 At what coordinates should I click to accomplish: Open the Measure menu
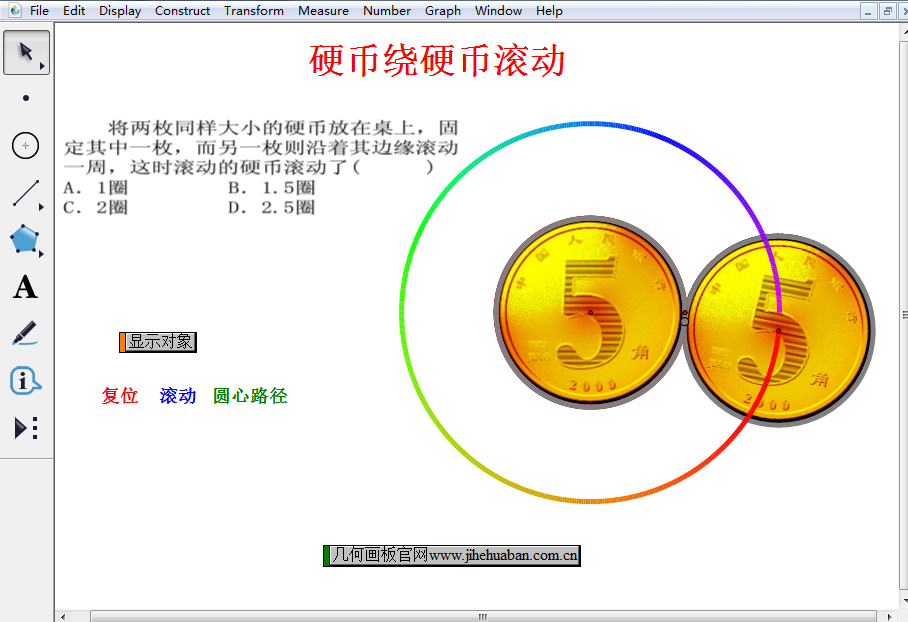click(x=323, y=11)
